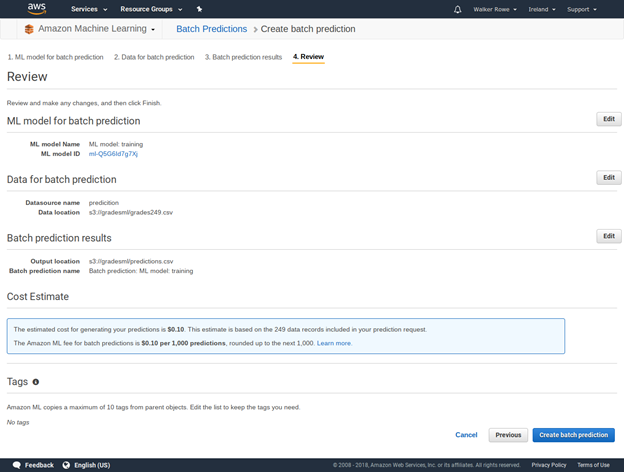Open the Terms of Use link

point(593,465)
